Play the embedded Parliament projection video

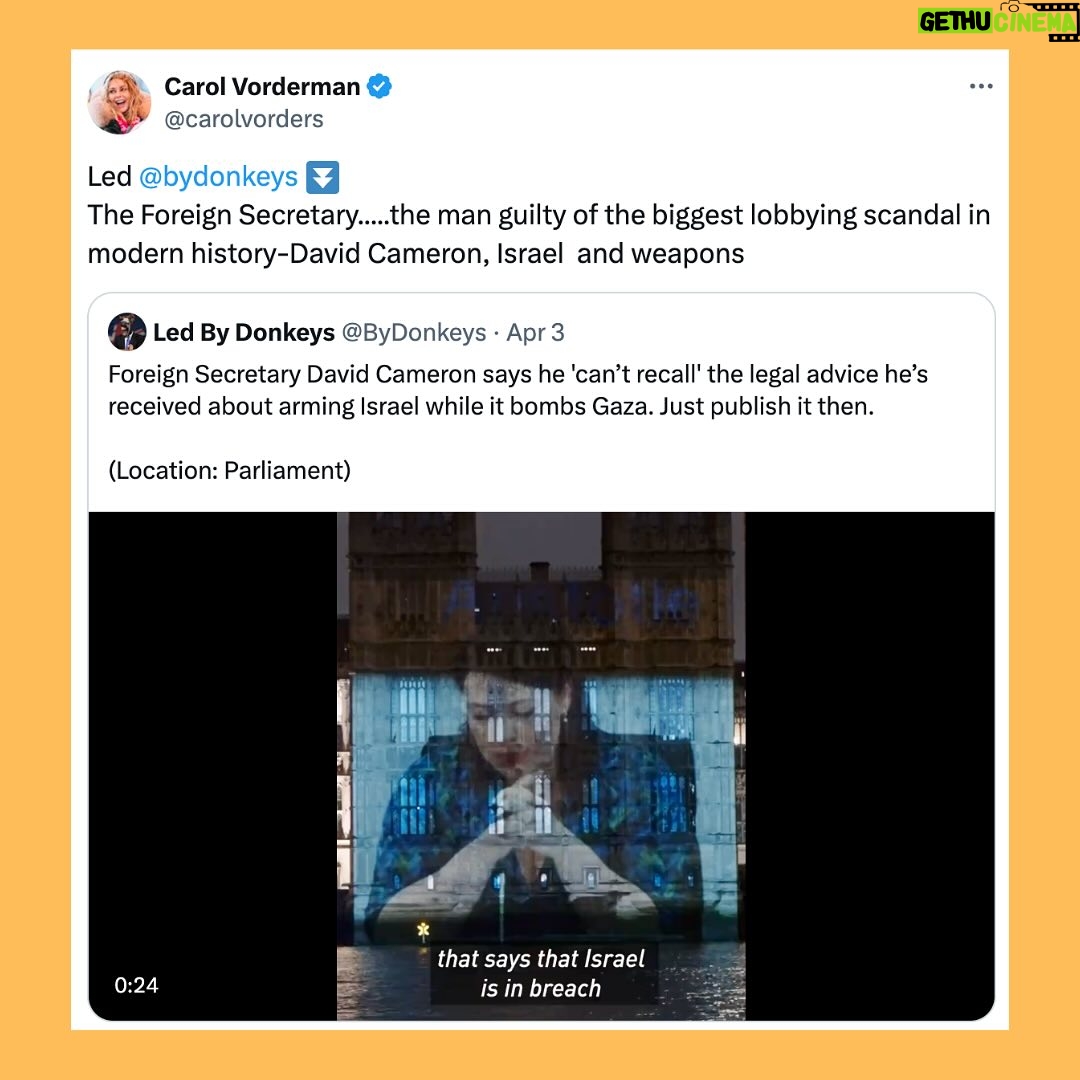[x=541, y=766]
